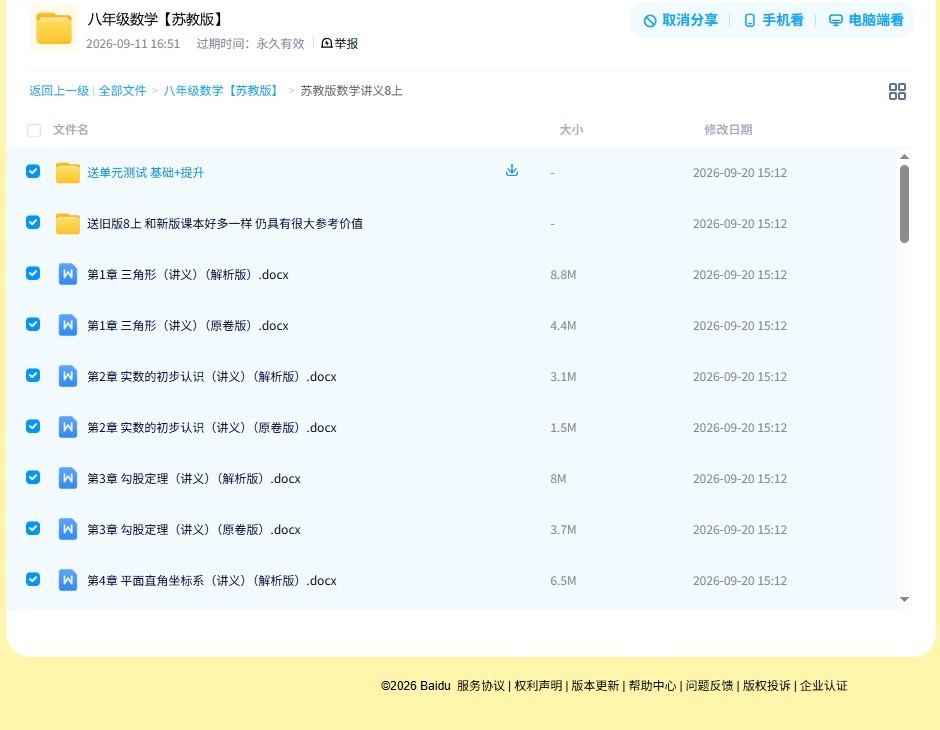940x730 pixels.
Task: Choose 电脑端看 to view on desktop
Action: point(866,20)
